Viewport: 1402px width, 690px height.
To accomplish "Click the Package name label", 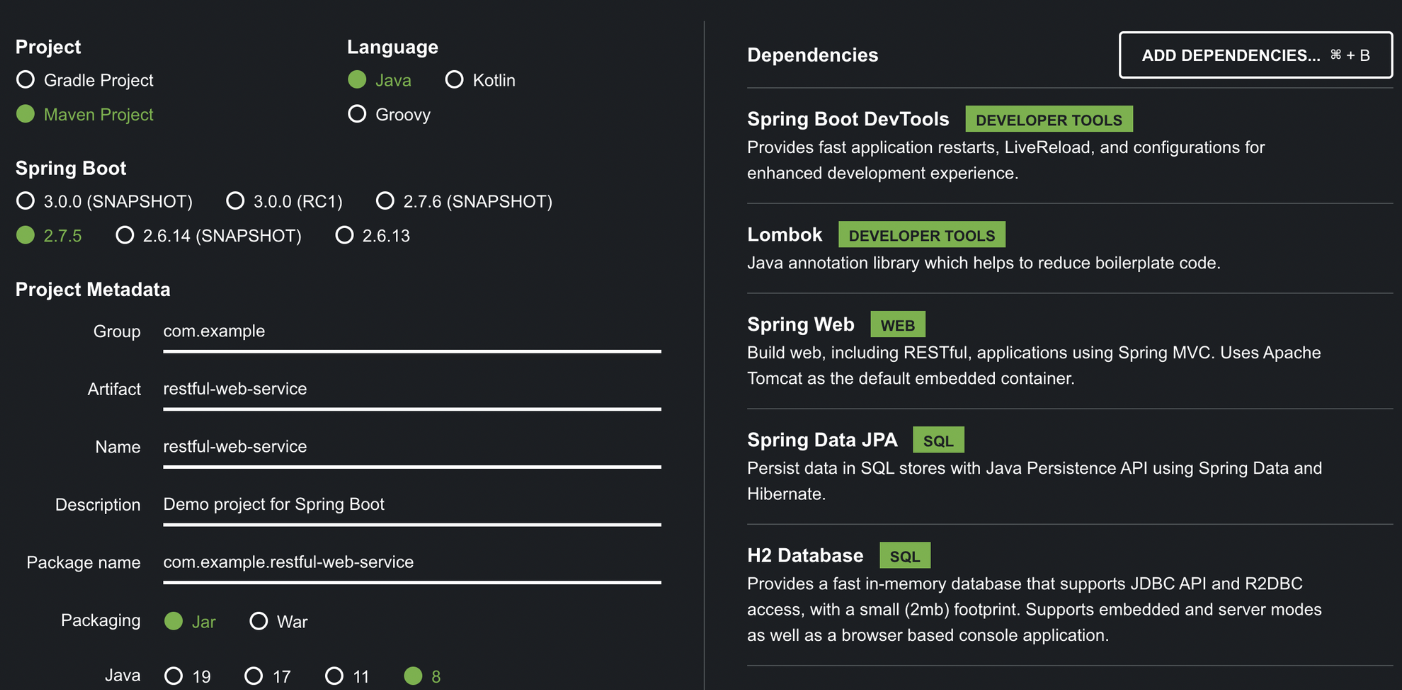I will click(84, 562).
